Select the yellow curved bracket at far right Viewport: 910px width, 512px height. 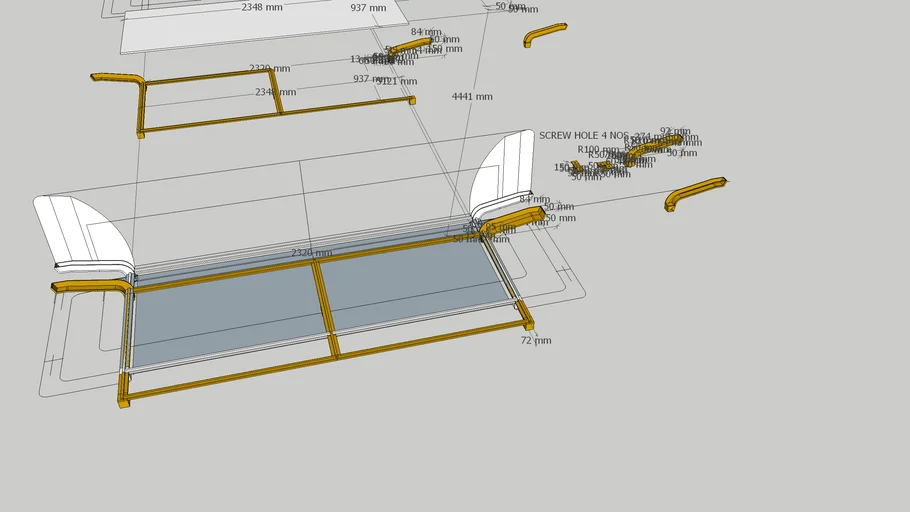[695, 191]
